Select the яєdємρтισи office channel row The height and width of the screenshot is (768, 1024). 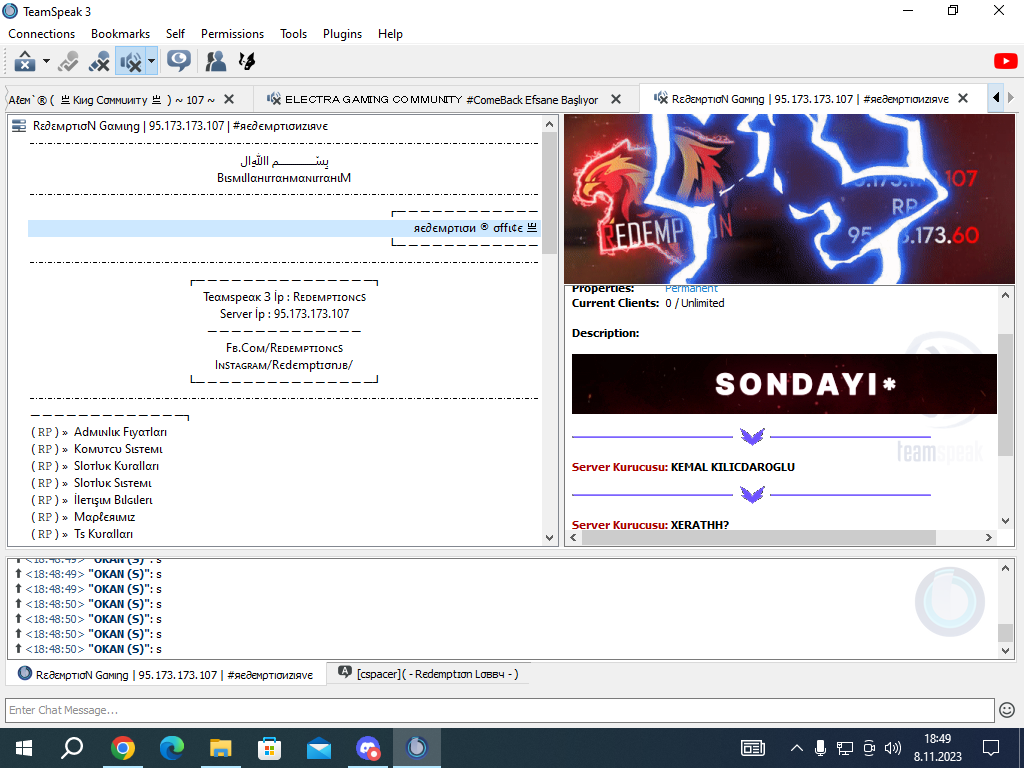pos(283,228)
